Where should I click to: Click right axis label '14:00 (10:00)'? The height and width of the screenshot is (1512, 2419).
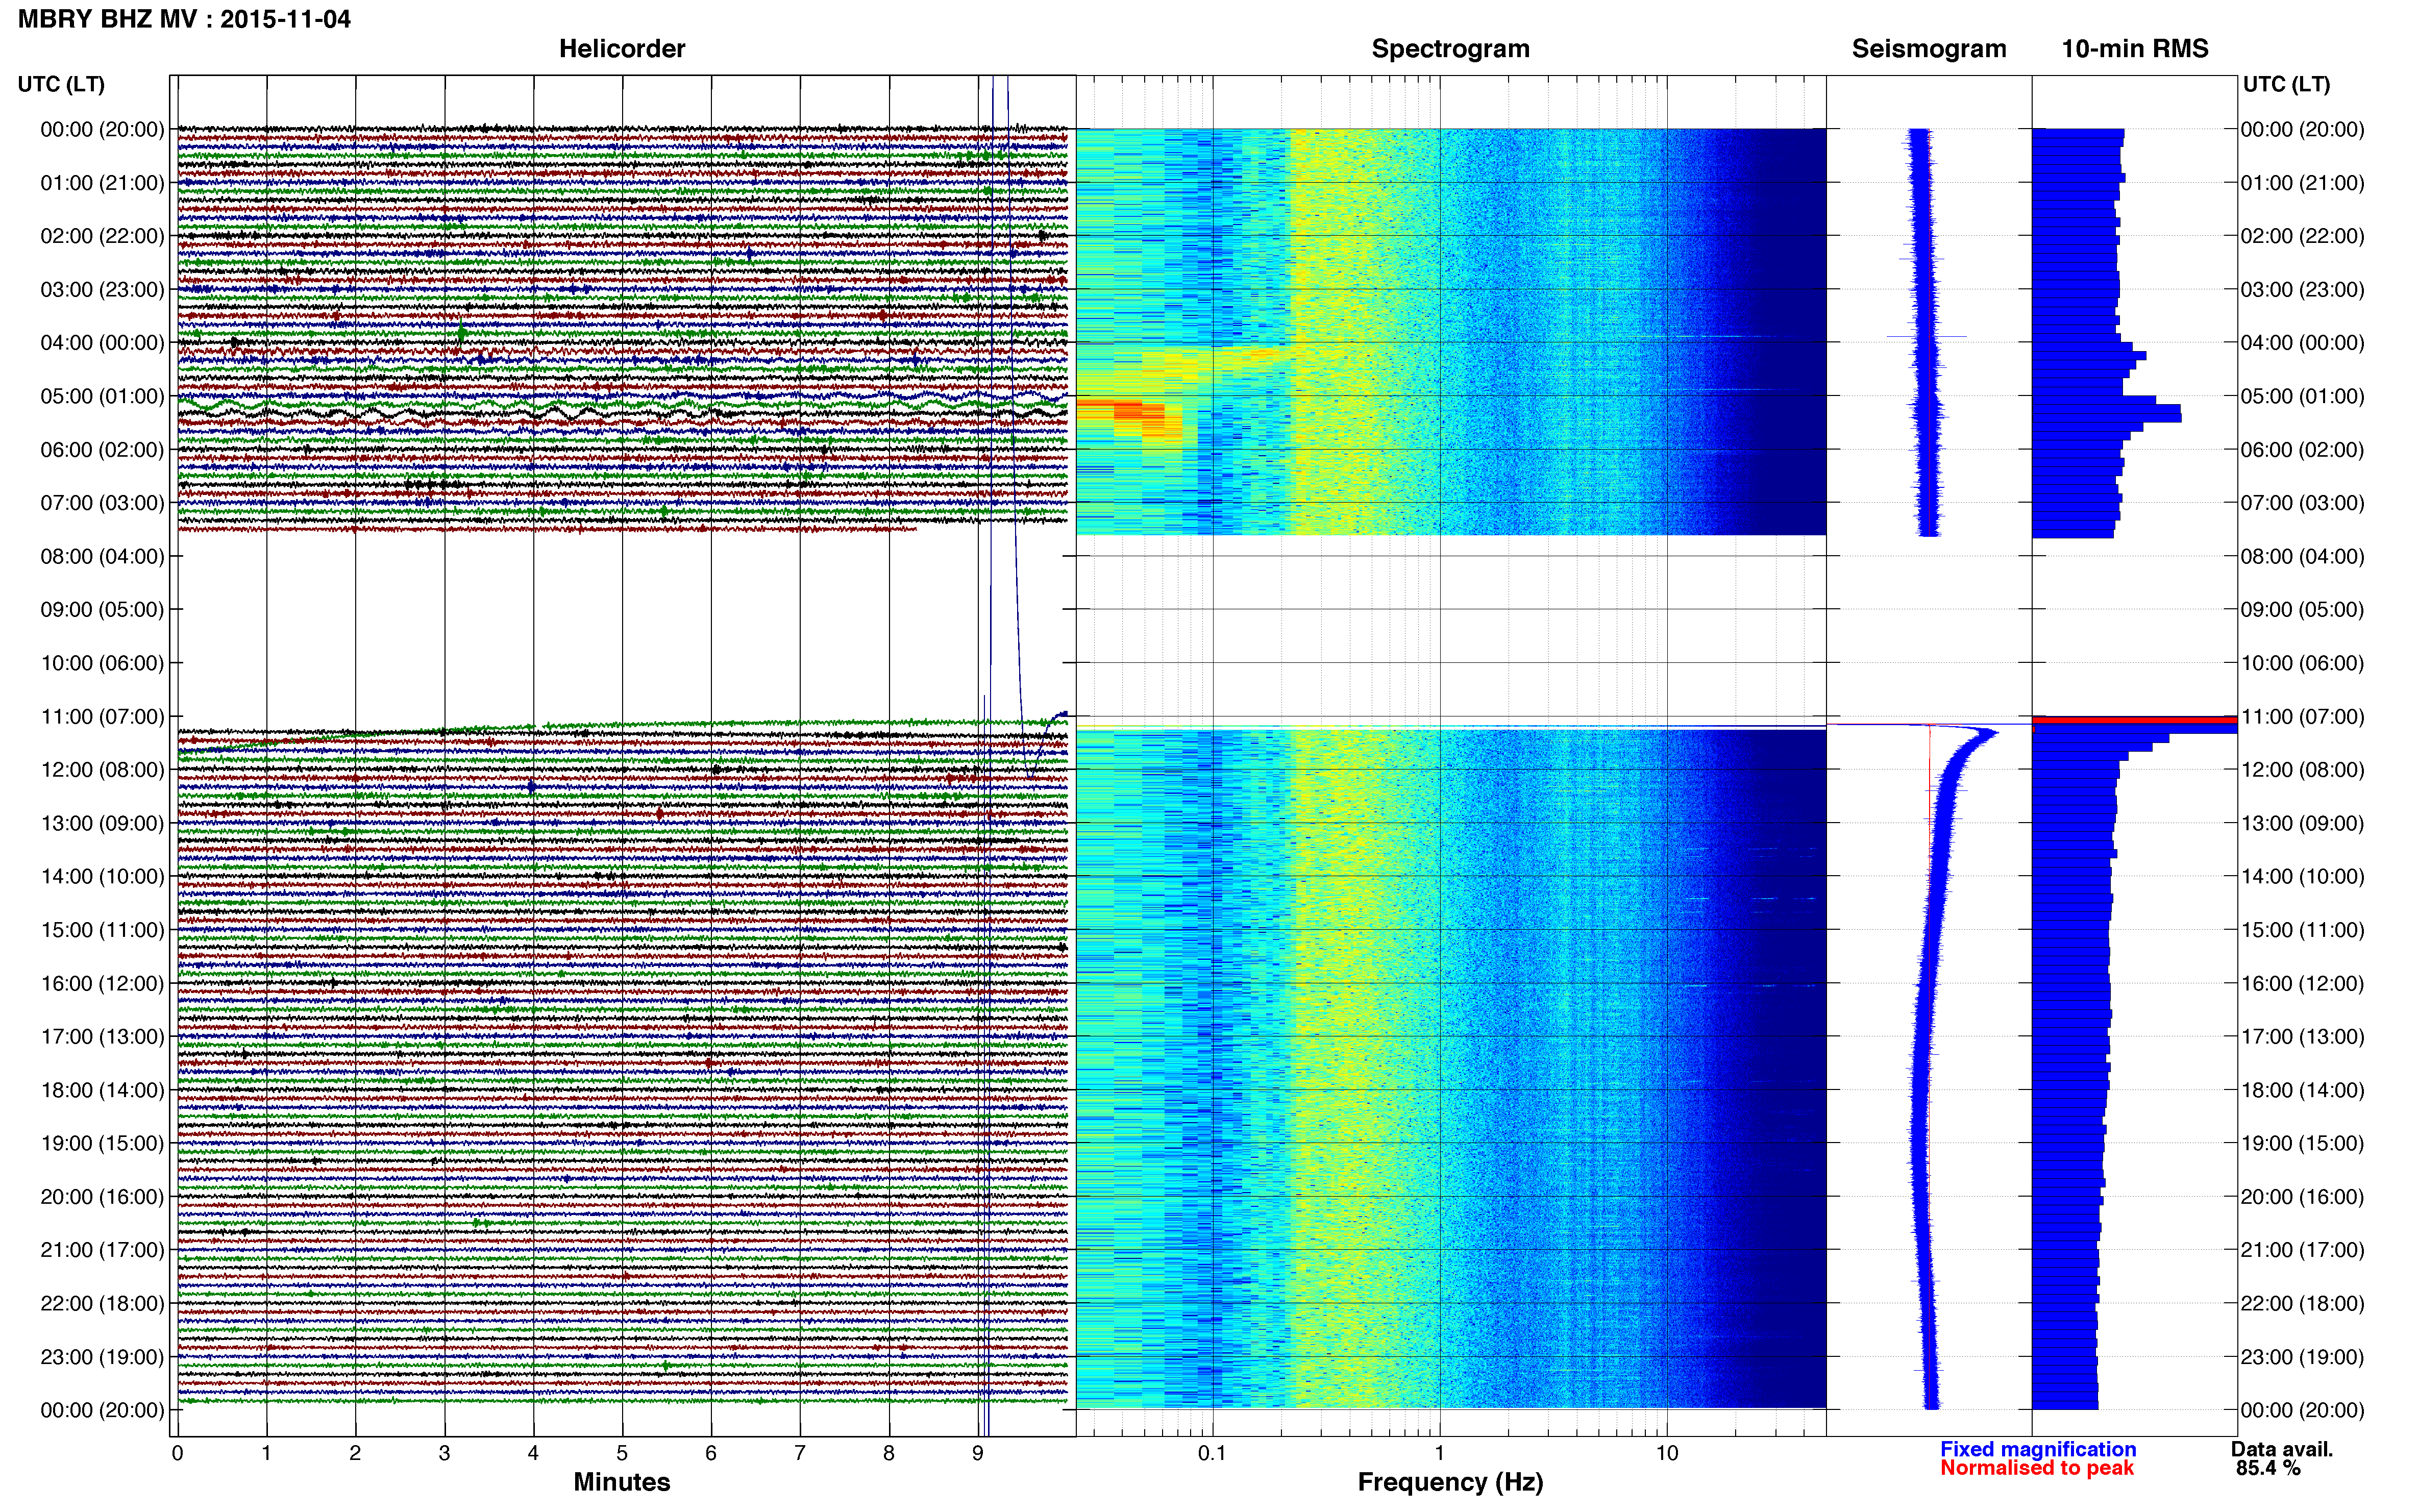[x=2302, y=876]
